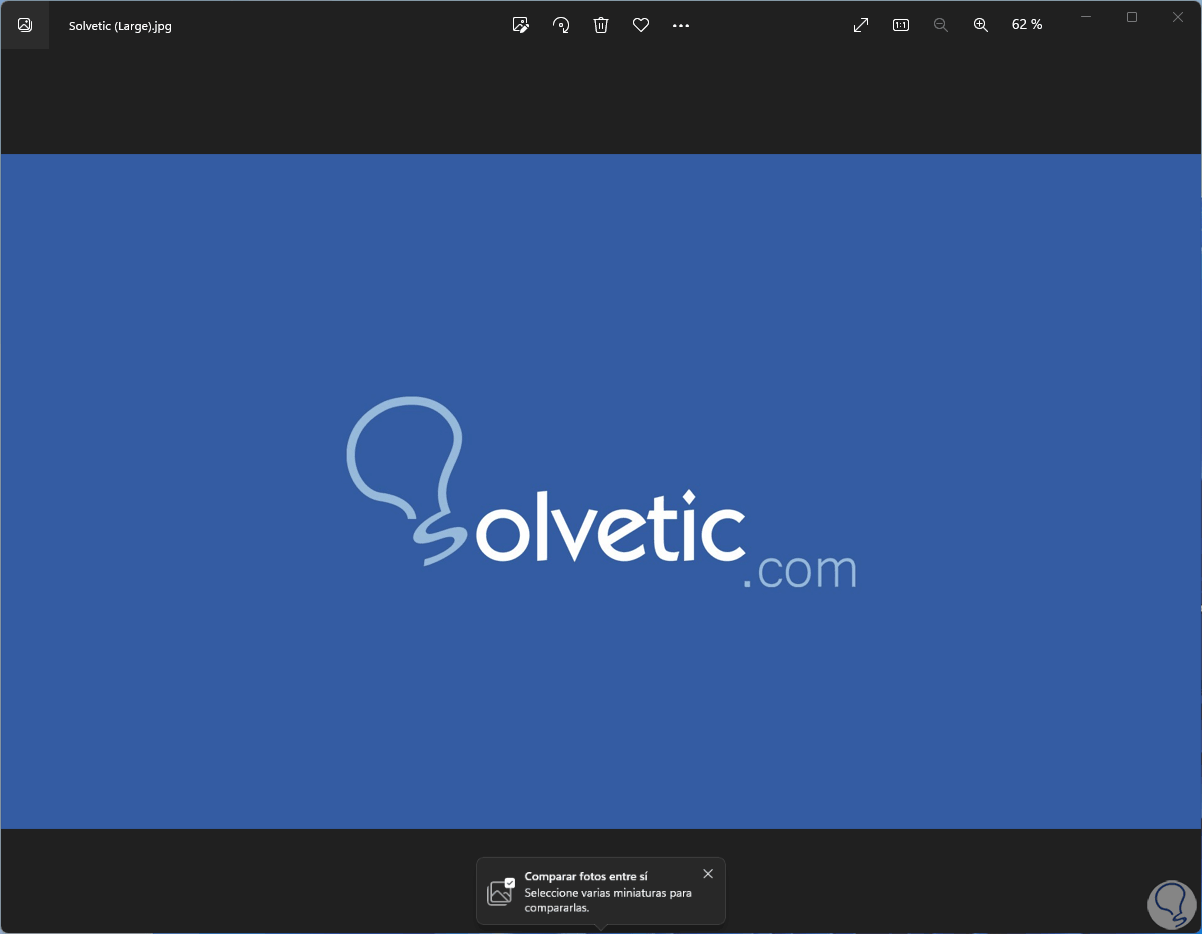This screenshot has width=1202, height=934.
Task: Click the Solvetic (Large).jpg file title
Action: (x=120, y=26)
